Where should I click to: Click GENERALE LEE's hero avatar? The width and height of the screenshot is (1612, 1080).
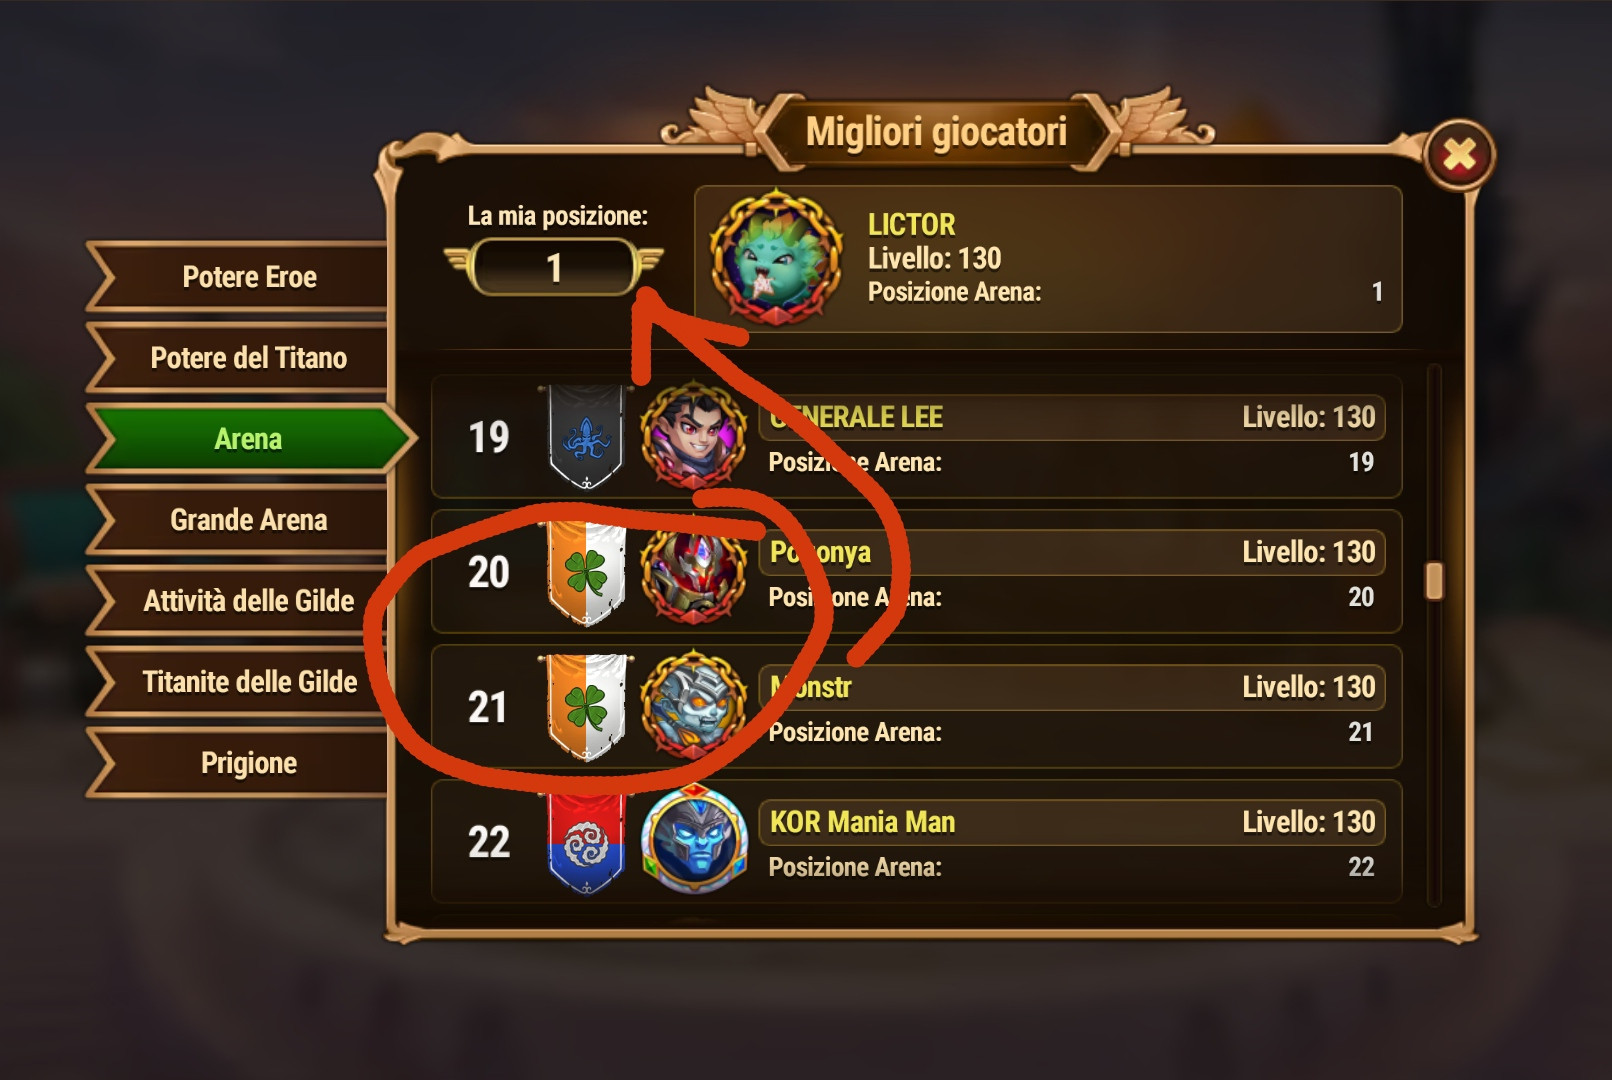(693, 436)
